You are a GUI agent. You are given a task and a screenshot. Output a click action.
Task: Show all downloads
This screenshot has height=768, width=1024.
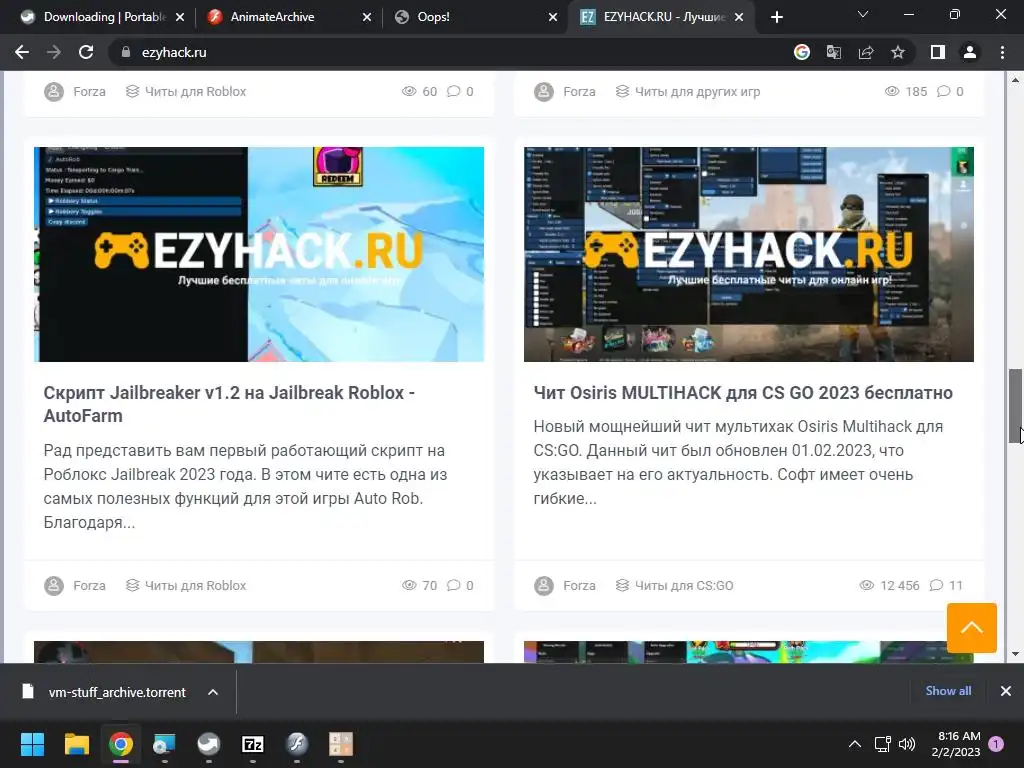(x=948, y=691)
